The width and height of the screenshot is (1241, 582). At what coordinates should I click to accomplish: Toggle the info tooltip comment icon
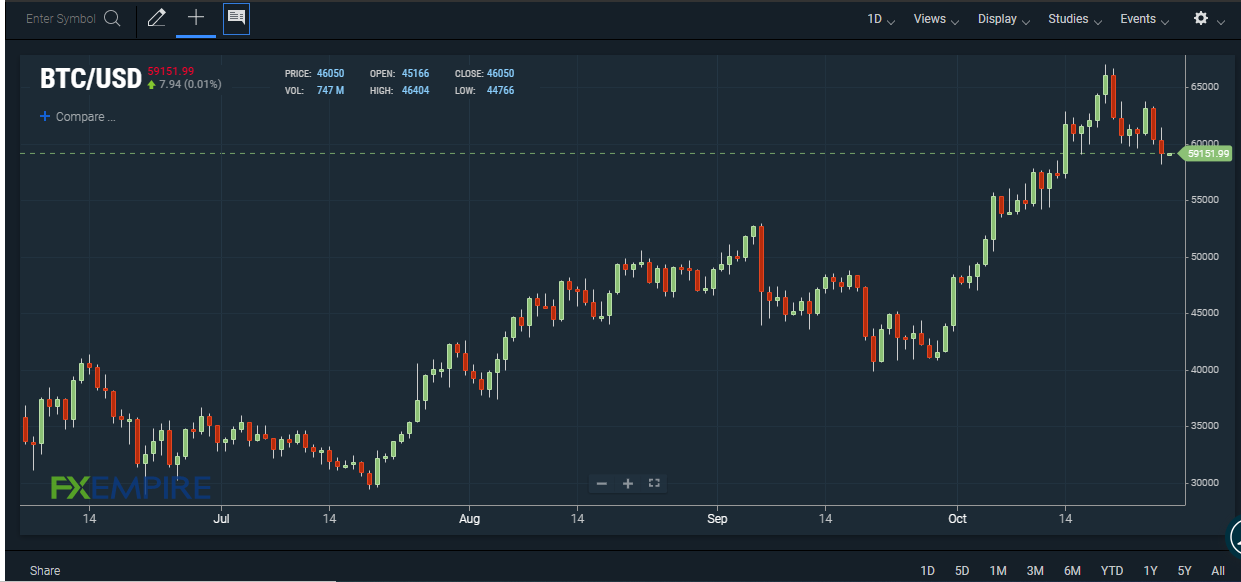click(236, 18)
